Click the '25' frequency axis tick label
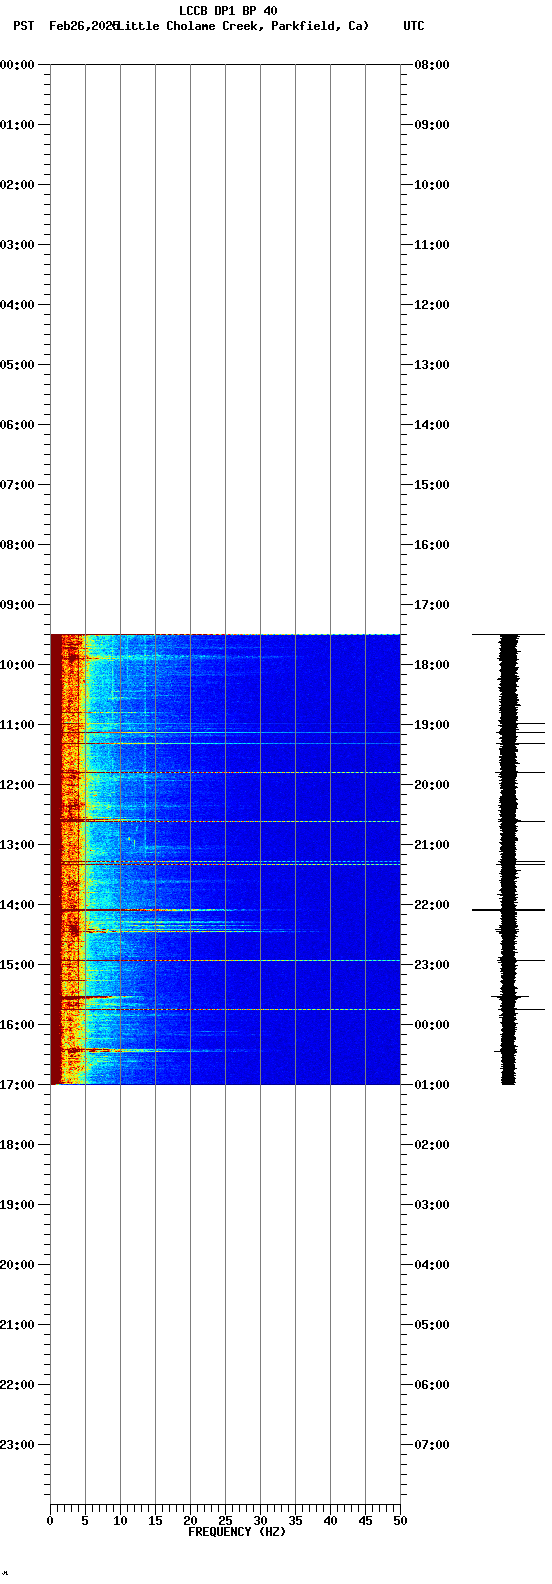Screen dimensions: 552x1584 tap(225, 1521)
